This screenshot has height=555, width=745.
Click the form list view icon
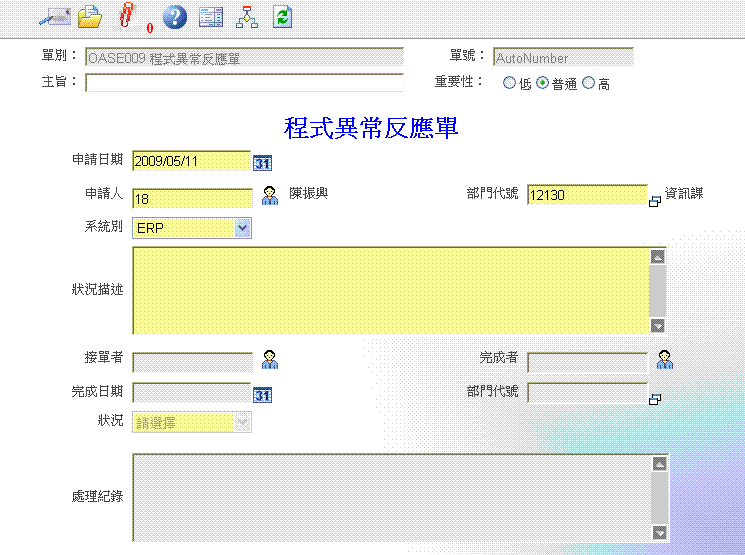[211, 16]
